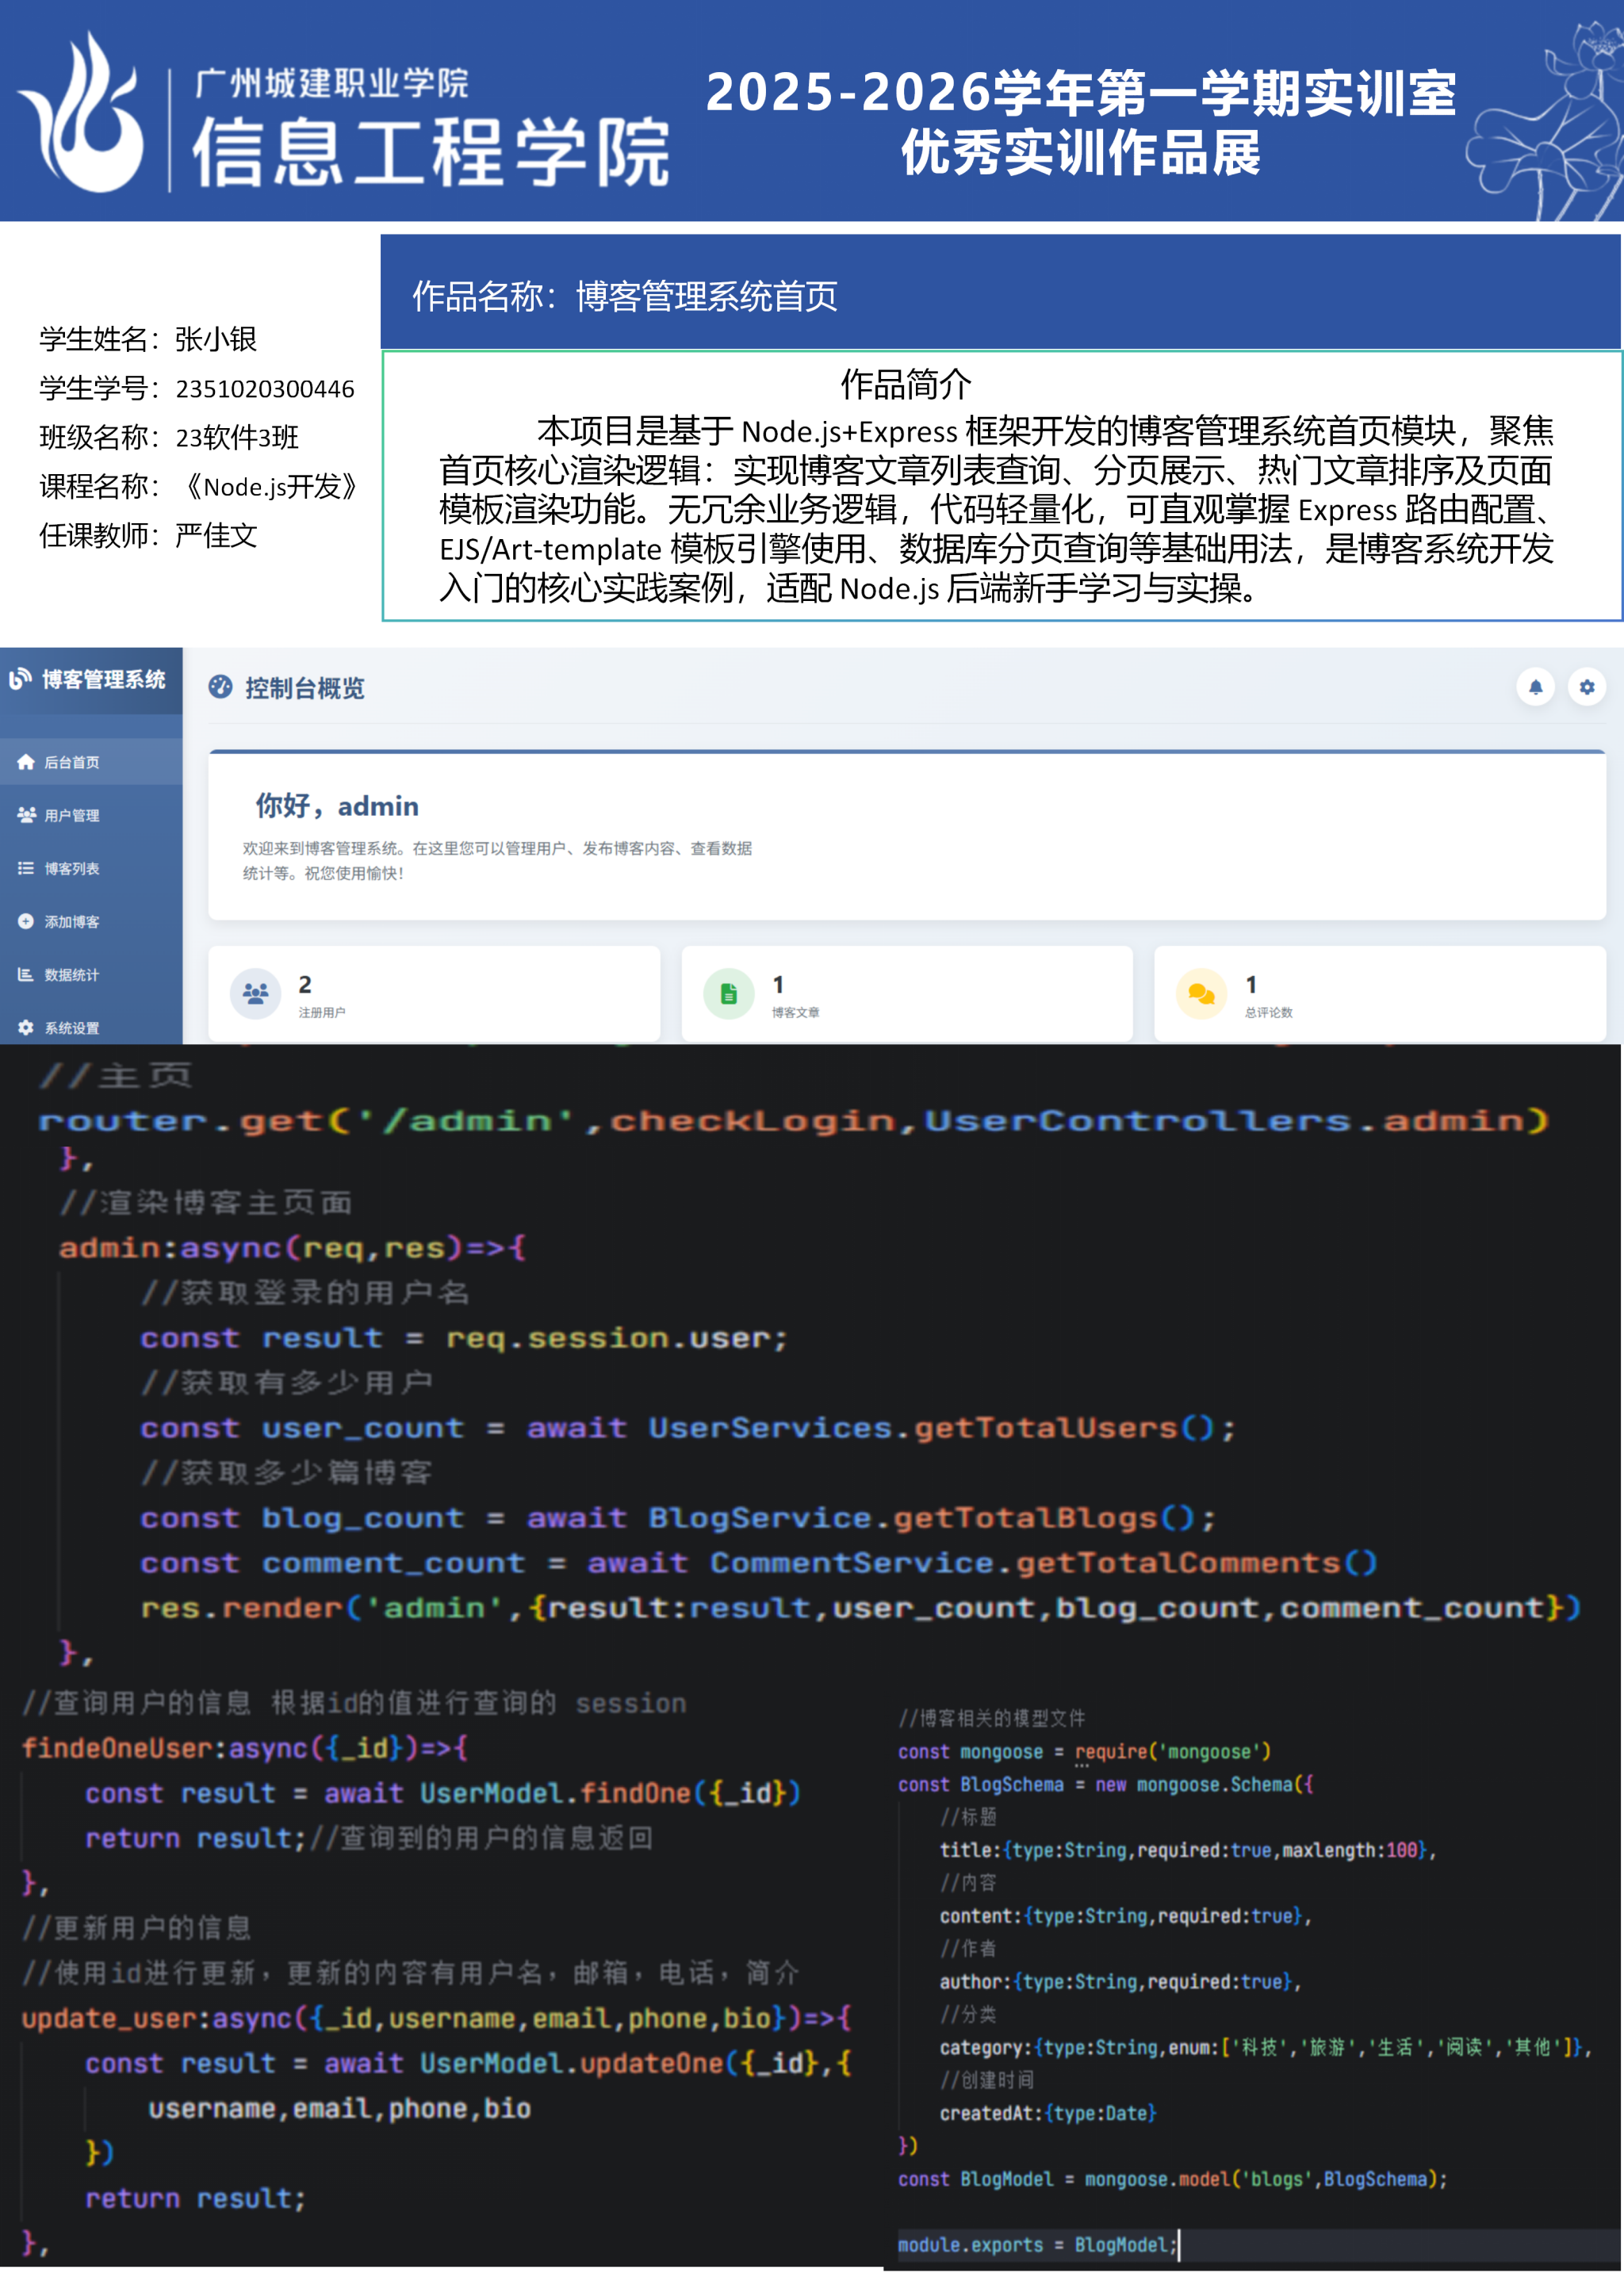Select 添加博客 in the sidebar
Viewport: 1624px width, 2296px height.
[x=71, y=921]
